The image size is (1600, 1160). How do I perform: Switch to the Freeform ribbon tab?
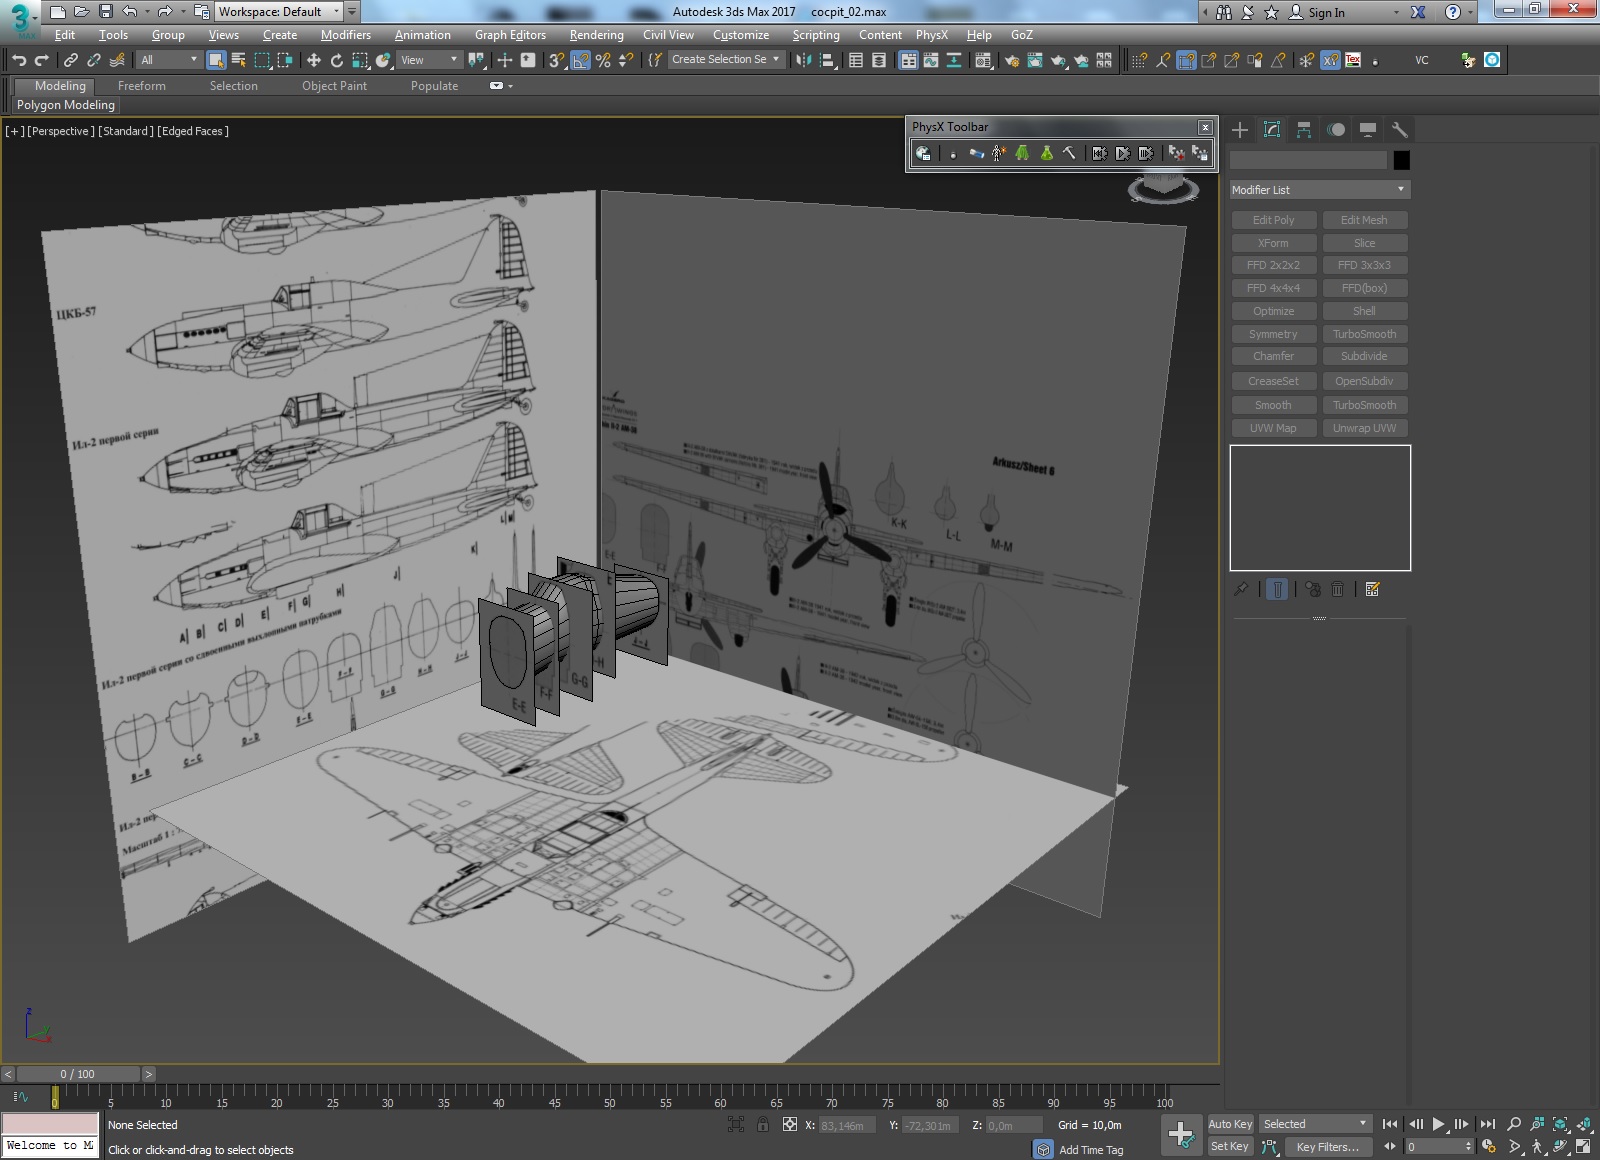141,86
